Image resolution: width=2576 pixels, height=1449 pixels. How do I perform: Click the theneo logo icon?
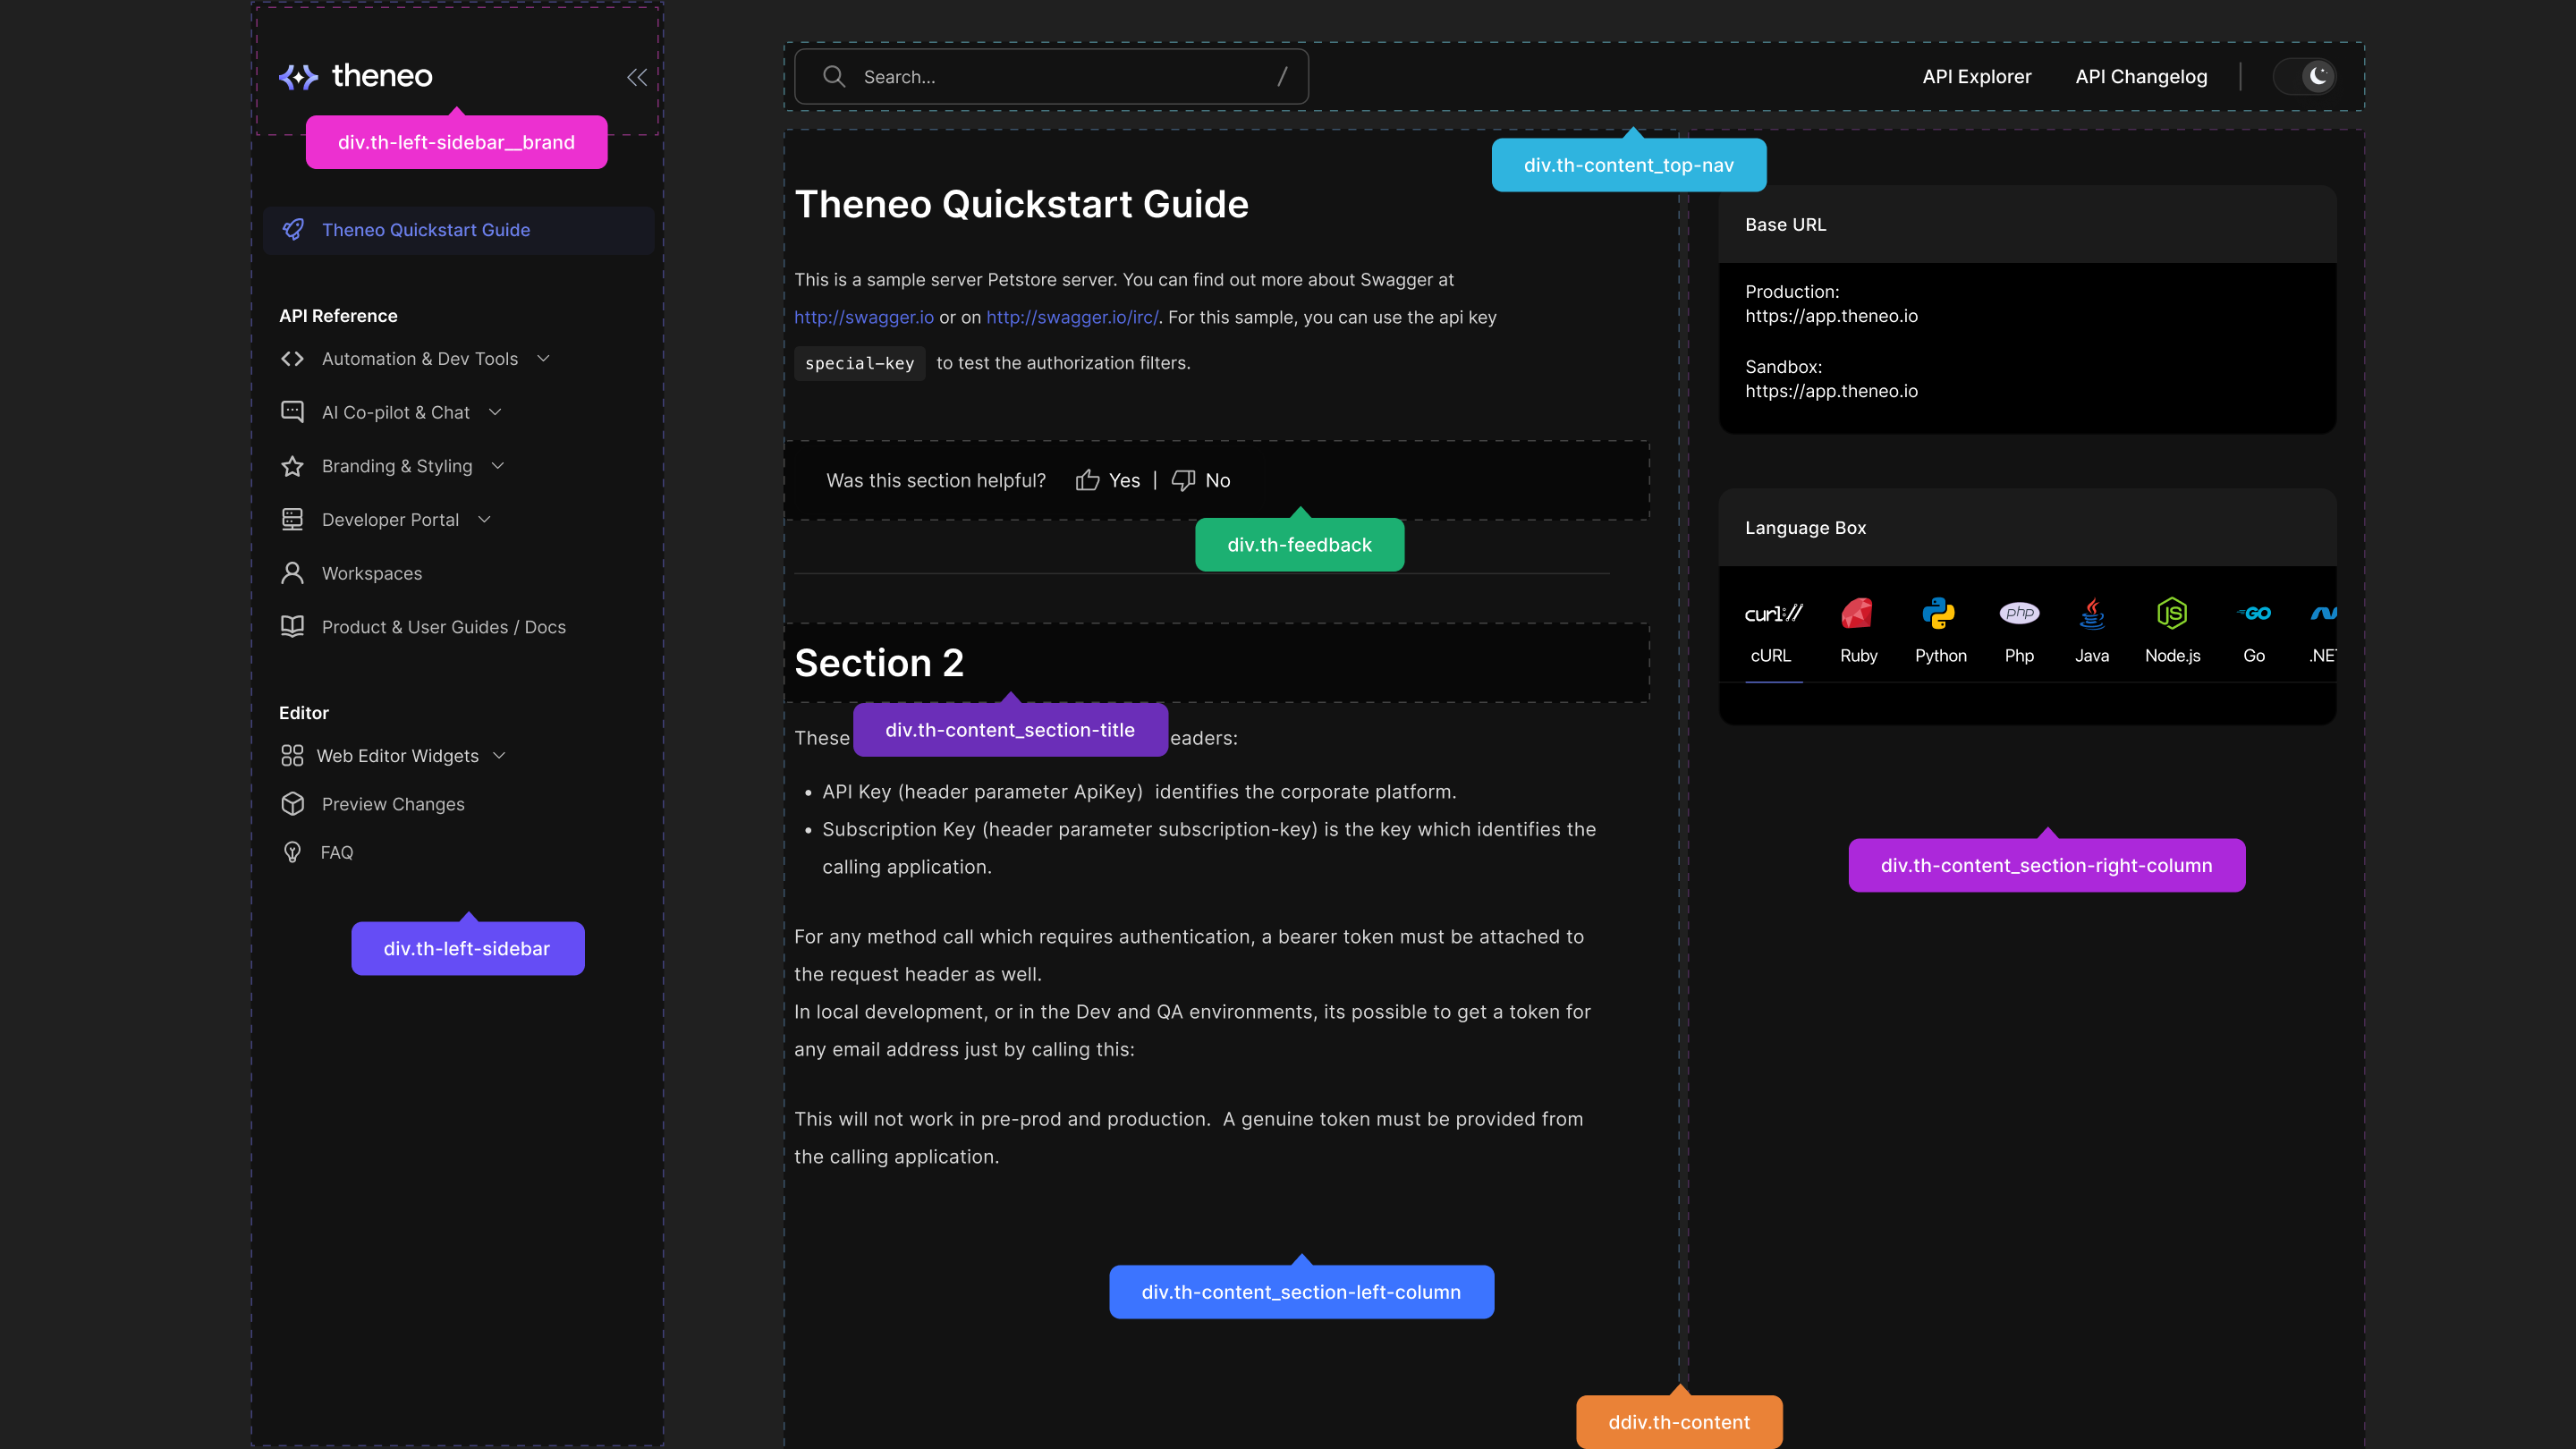pos(298,76)
